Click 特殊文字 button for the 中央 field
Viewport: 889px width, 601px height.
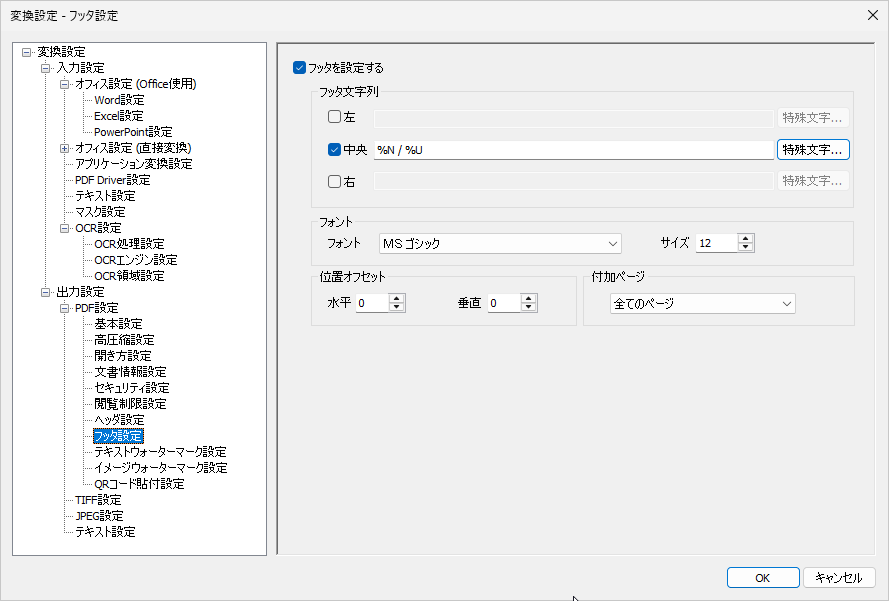(813, 150)
